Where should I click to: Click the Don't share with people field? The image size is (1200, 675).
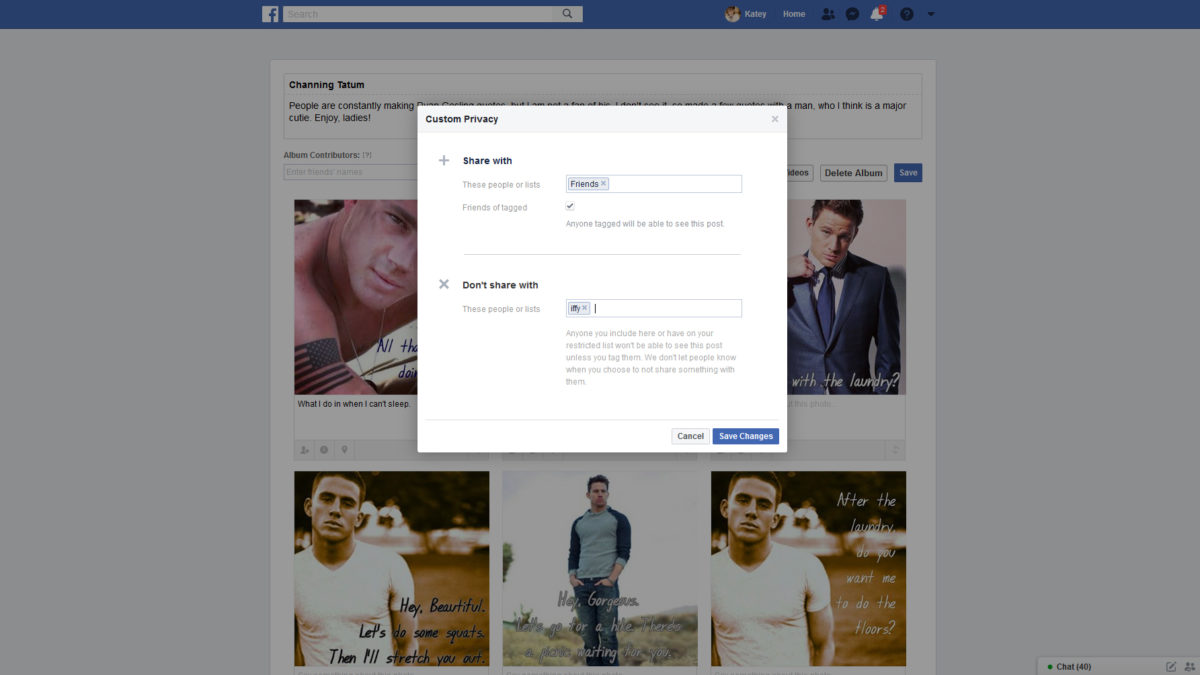point(654,308)
